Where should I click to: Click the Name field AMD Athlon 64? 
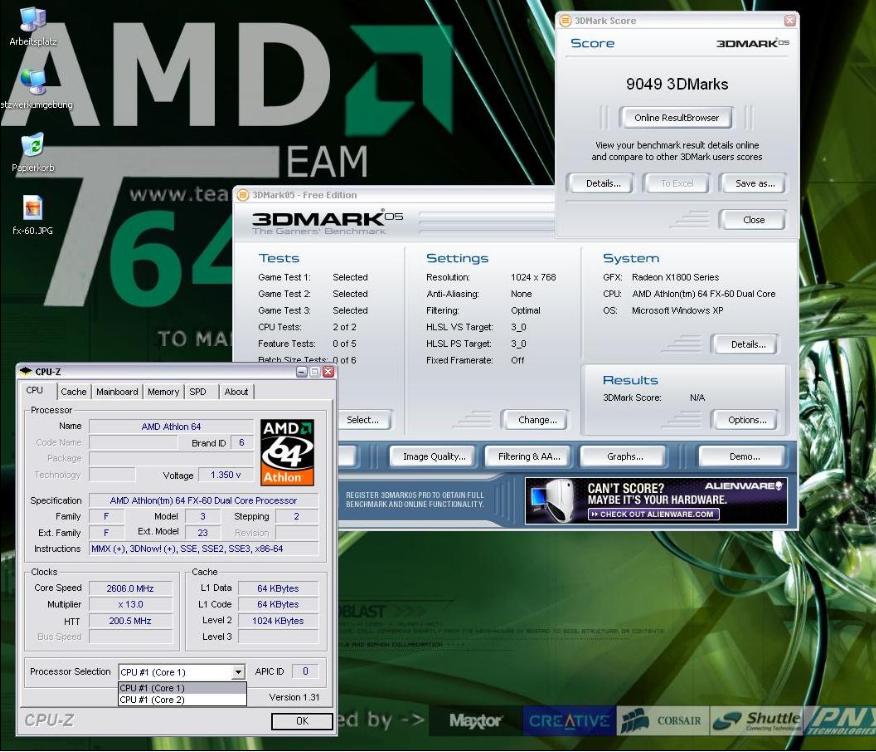click(x=171, y=426)
